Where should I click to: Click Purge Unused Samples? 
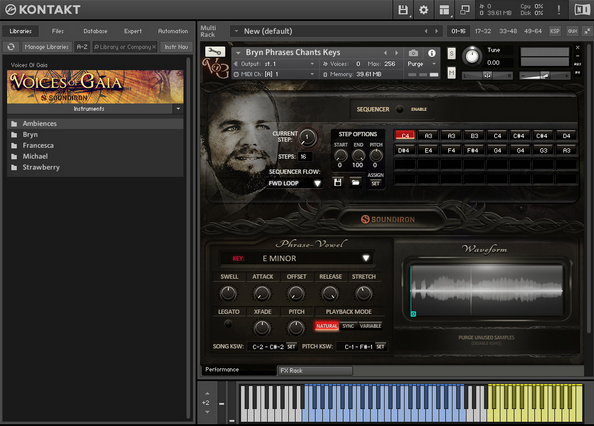[486, 337]
